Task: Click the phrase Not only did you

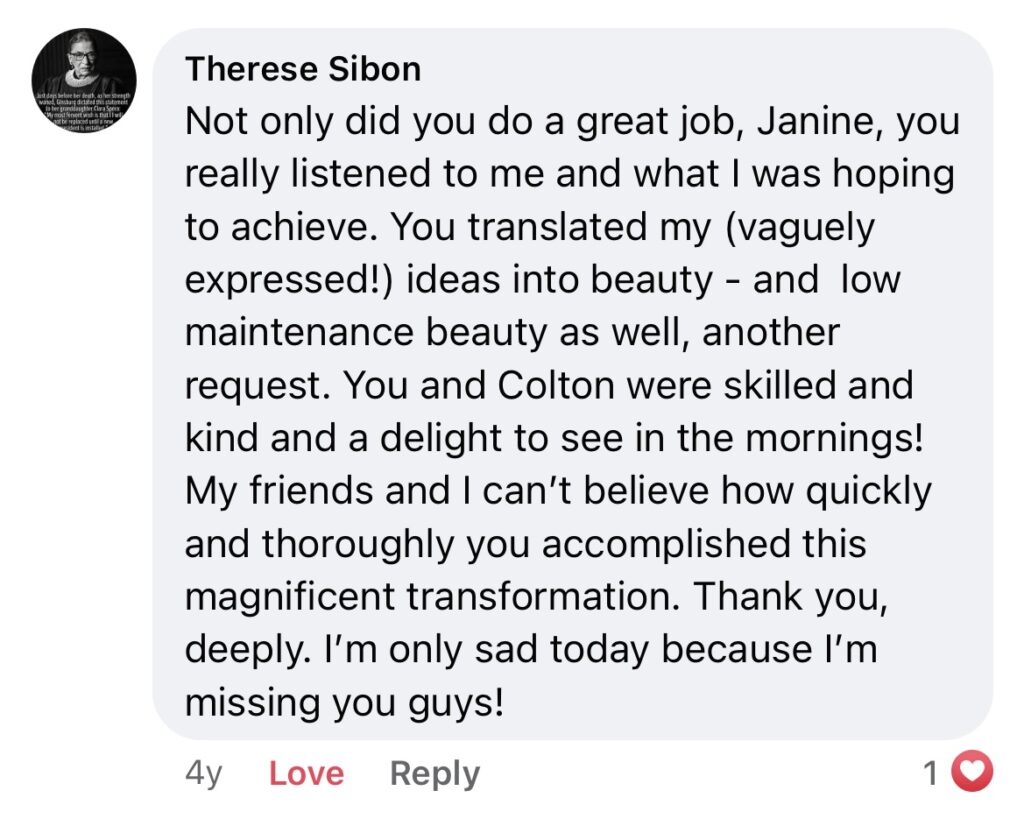Action: coord(330,122)
